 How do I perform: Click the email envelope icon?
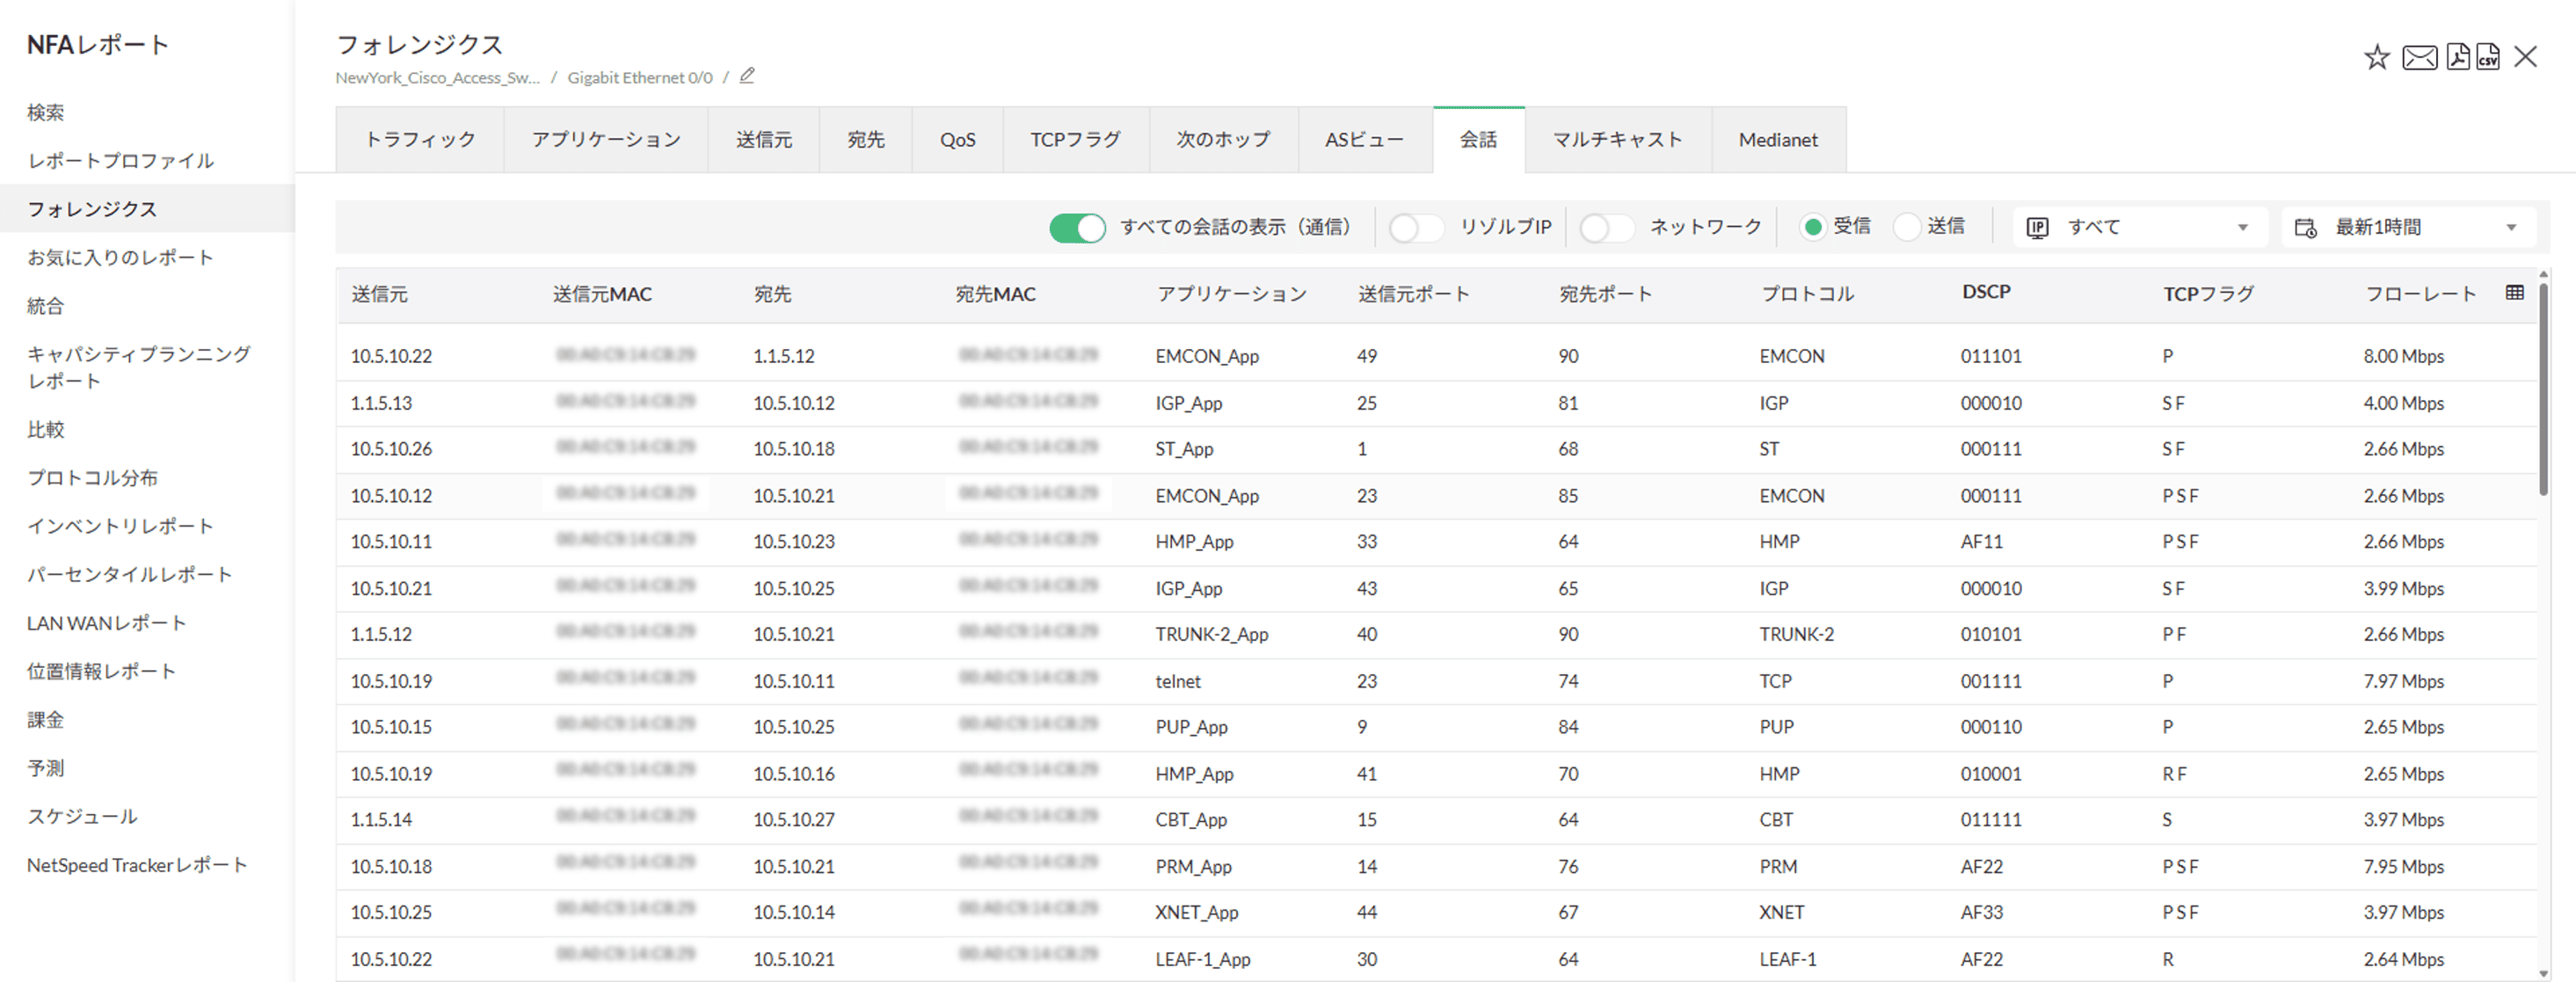tap(2419, 57)
